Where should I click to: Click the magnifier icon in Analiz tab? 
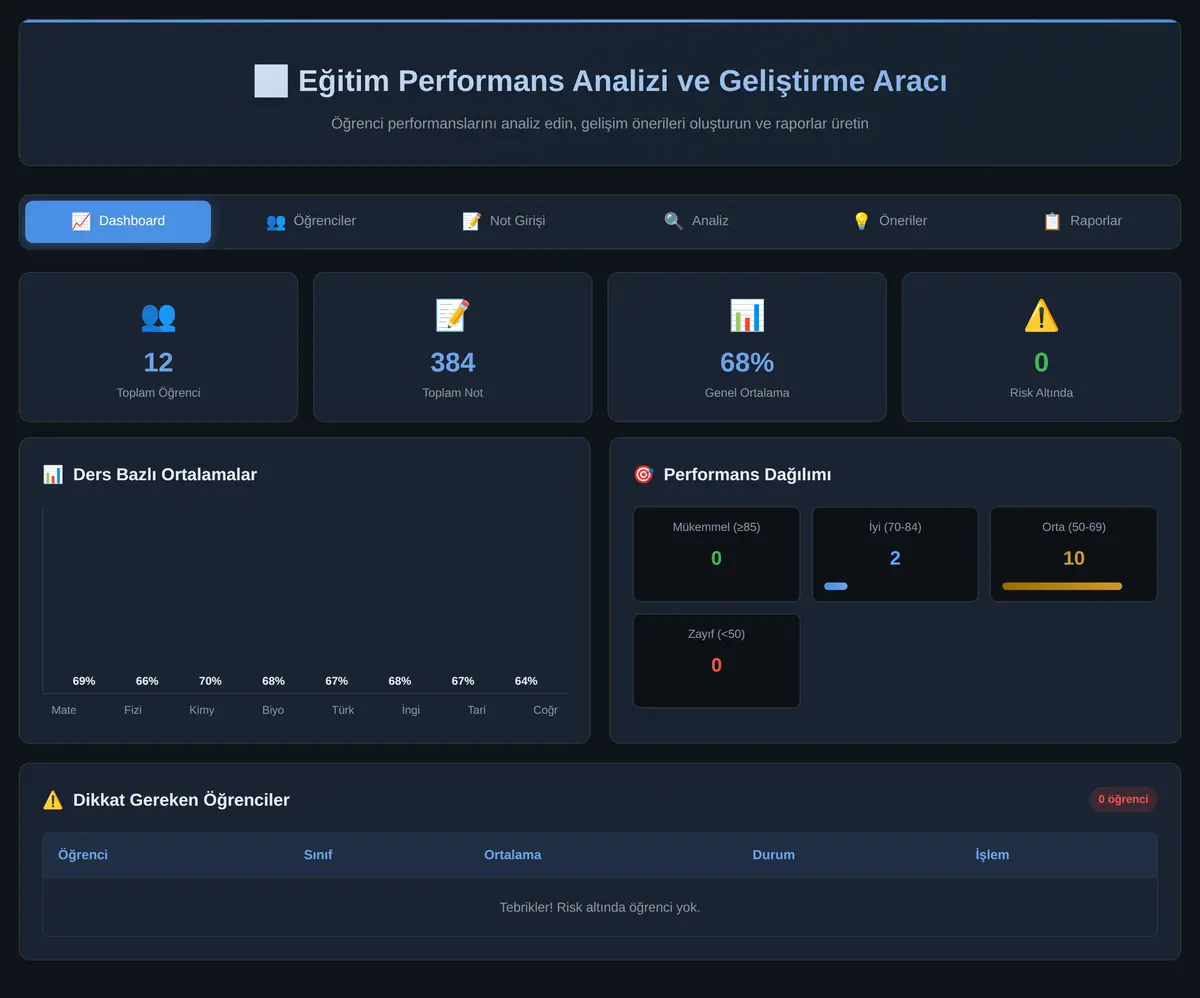(674, 221)
